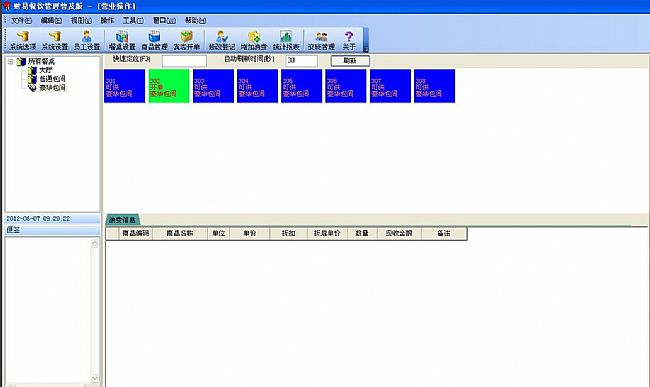Open 餐桌设置 table settings icon

point(122,41)
